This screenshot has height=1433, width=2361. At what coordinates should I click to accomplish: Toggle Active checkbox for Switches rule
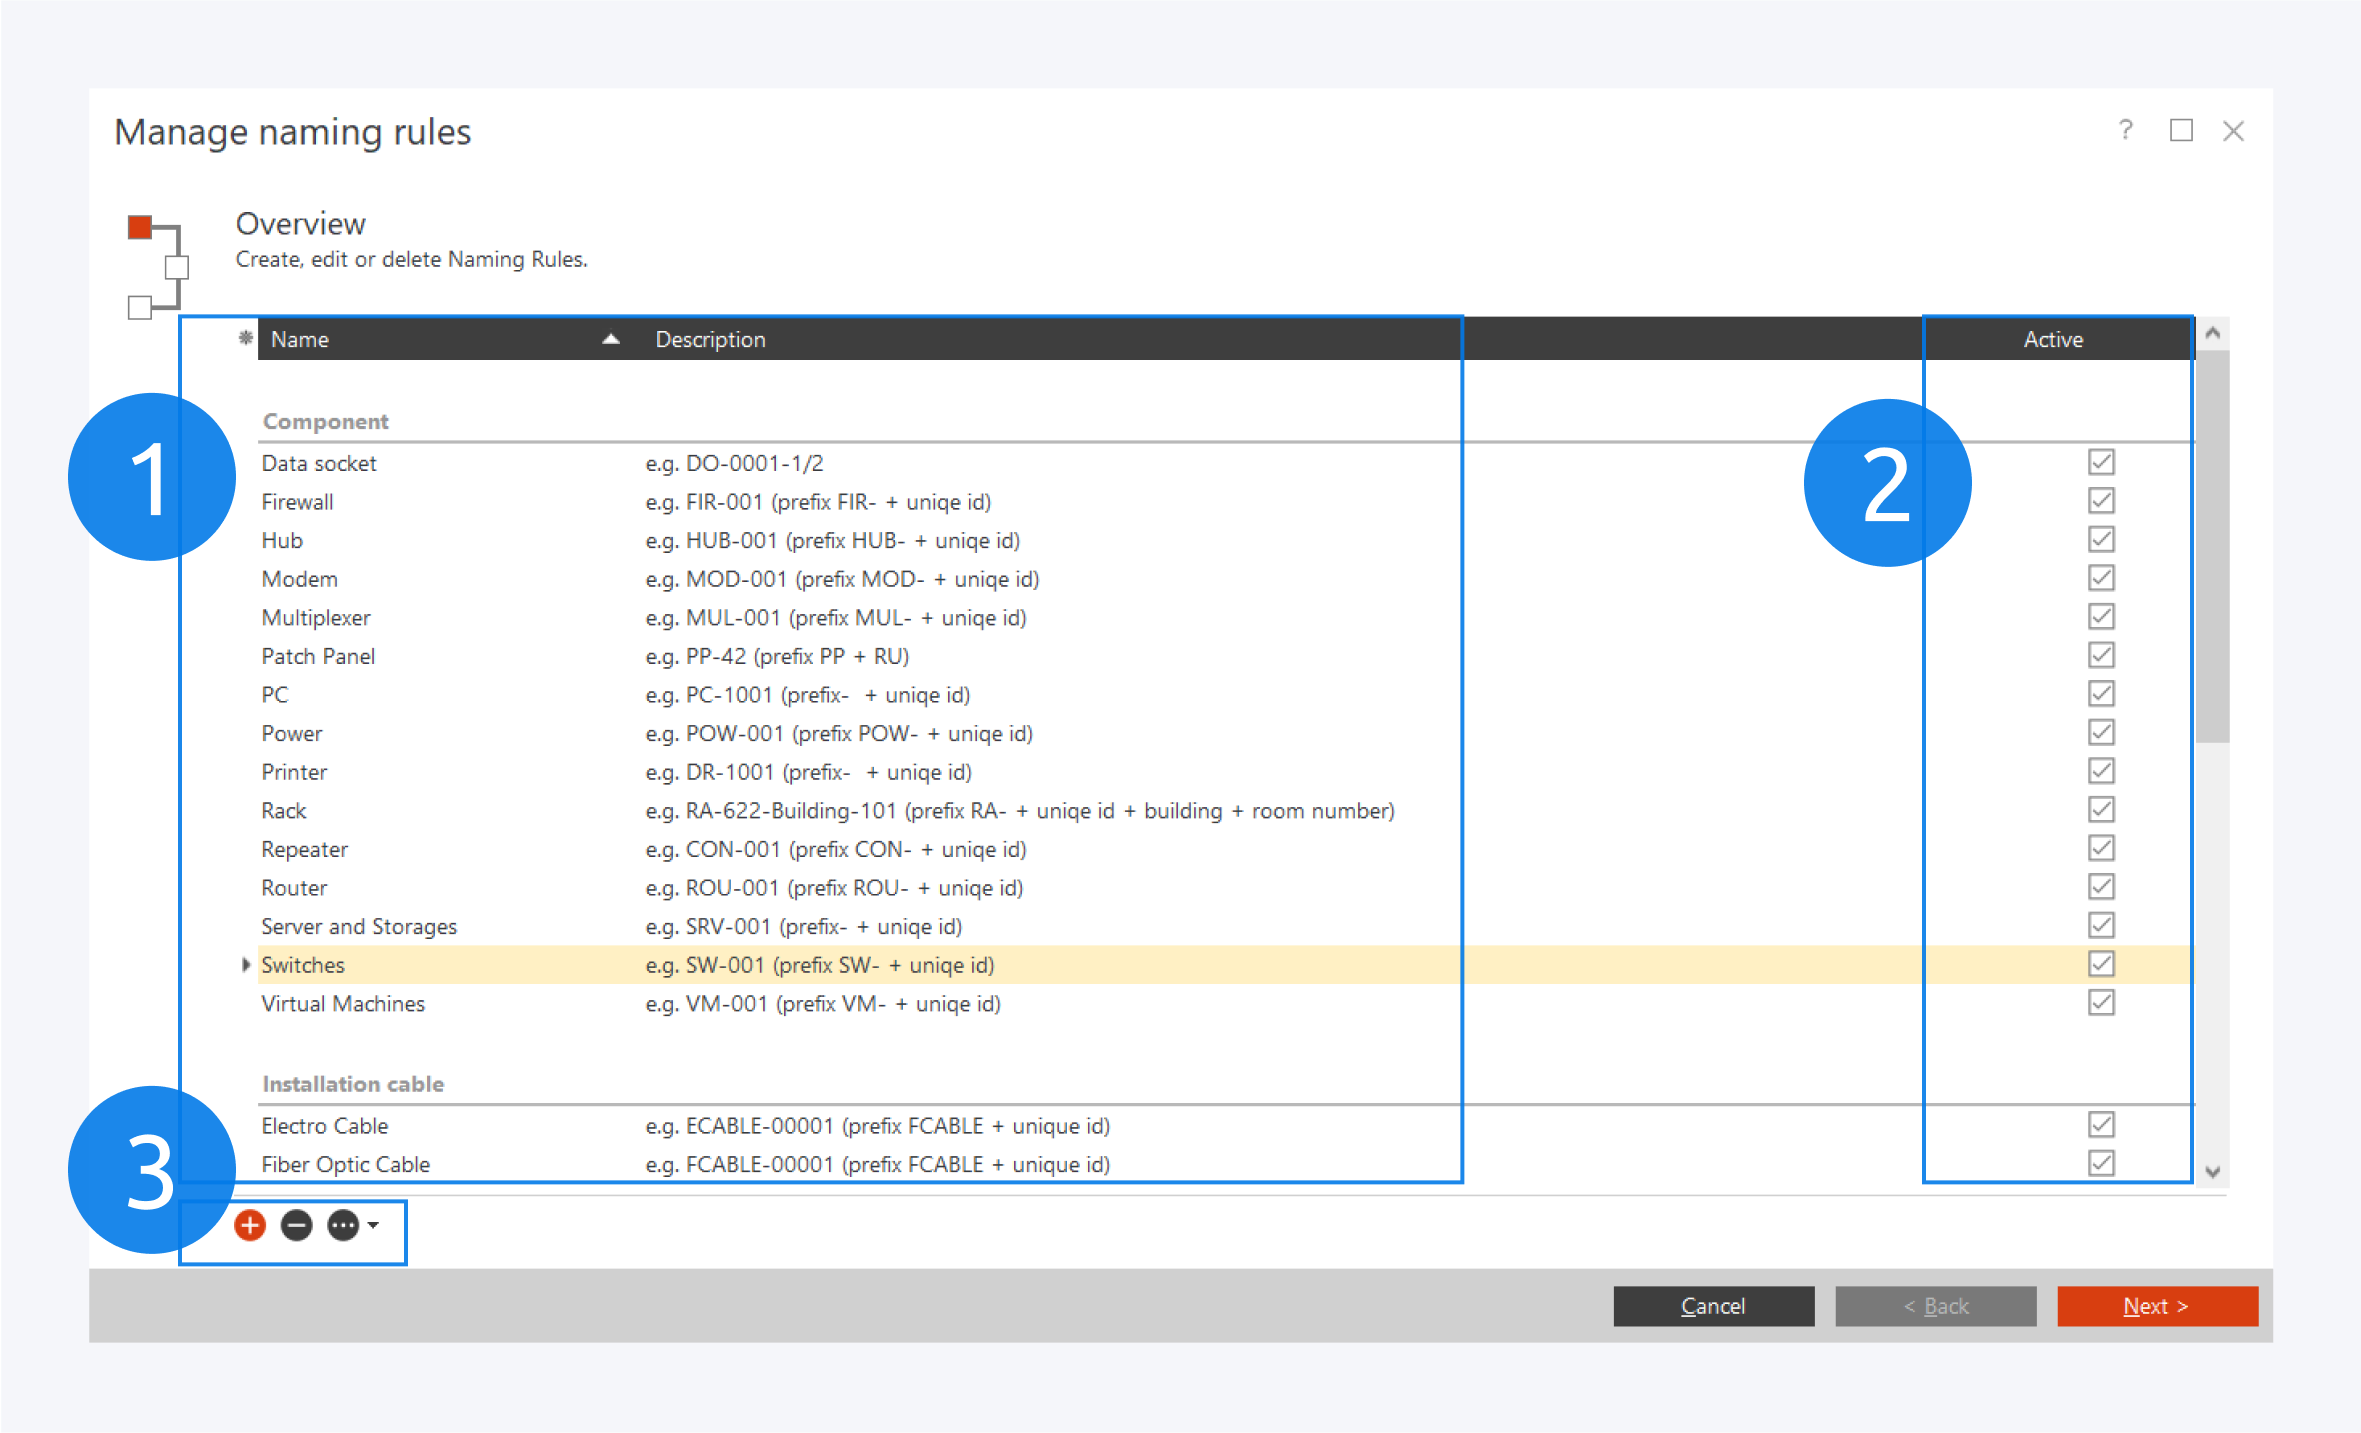[2101, 964]
